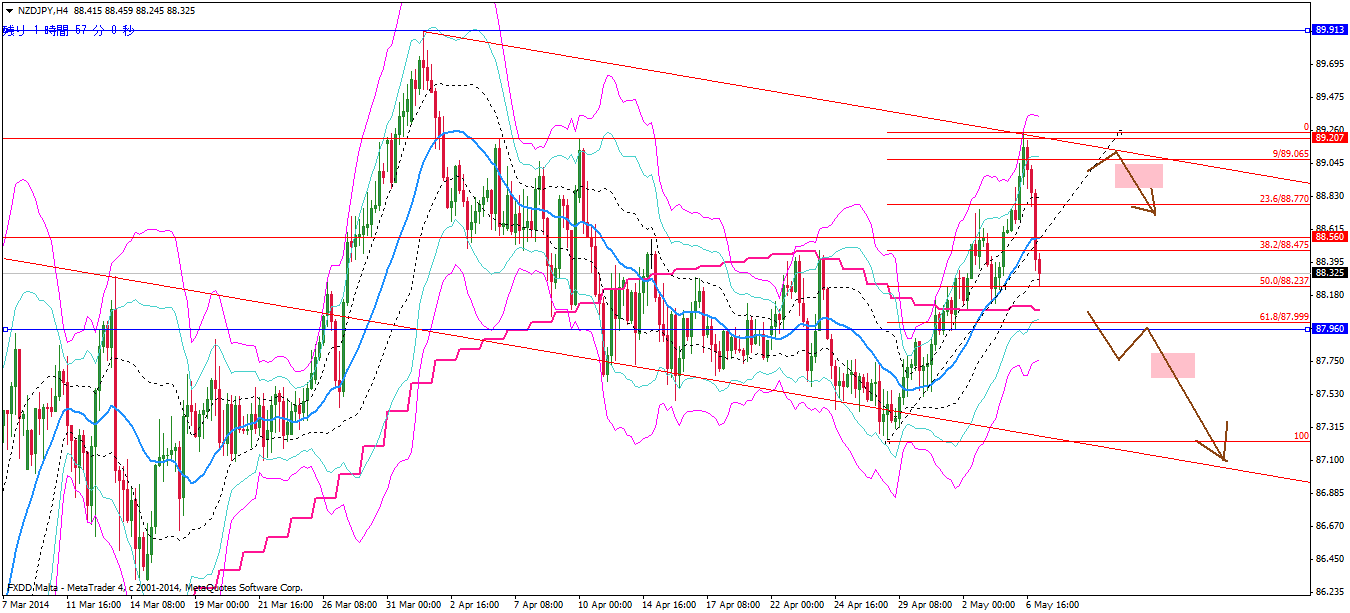Screen dimensions: 1350x613
Task: Click the 88.180 price axis label
Action: tap(1329, 295)
